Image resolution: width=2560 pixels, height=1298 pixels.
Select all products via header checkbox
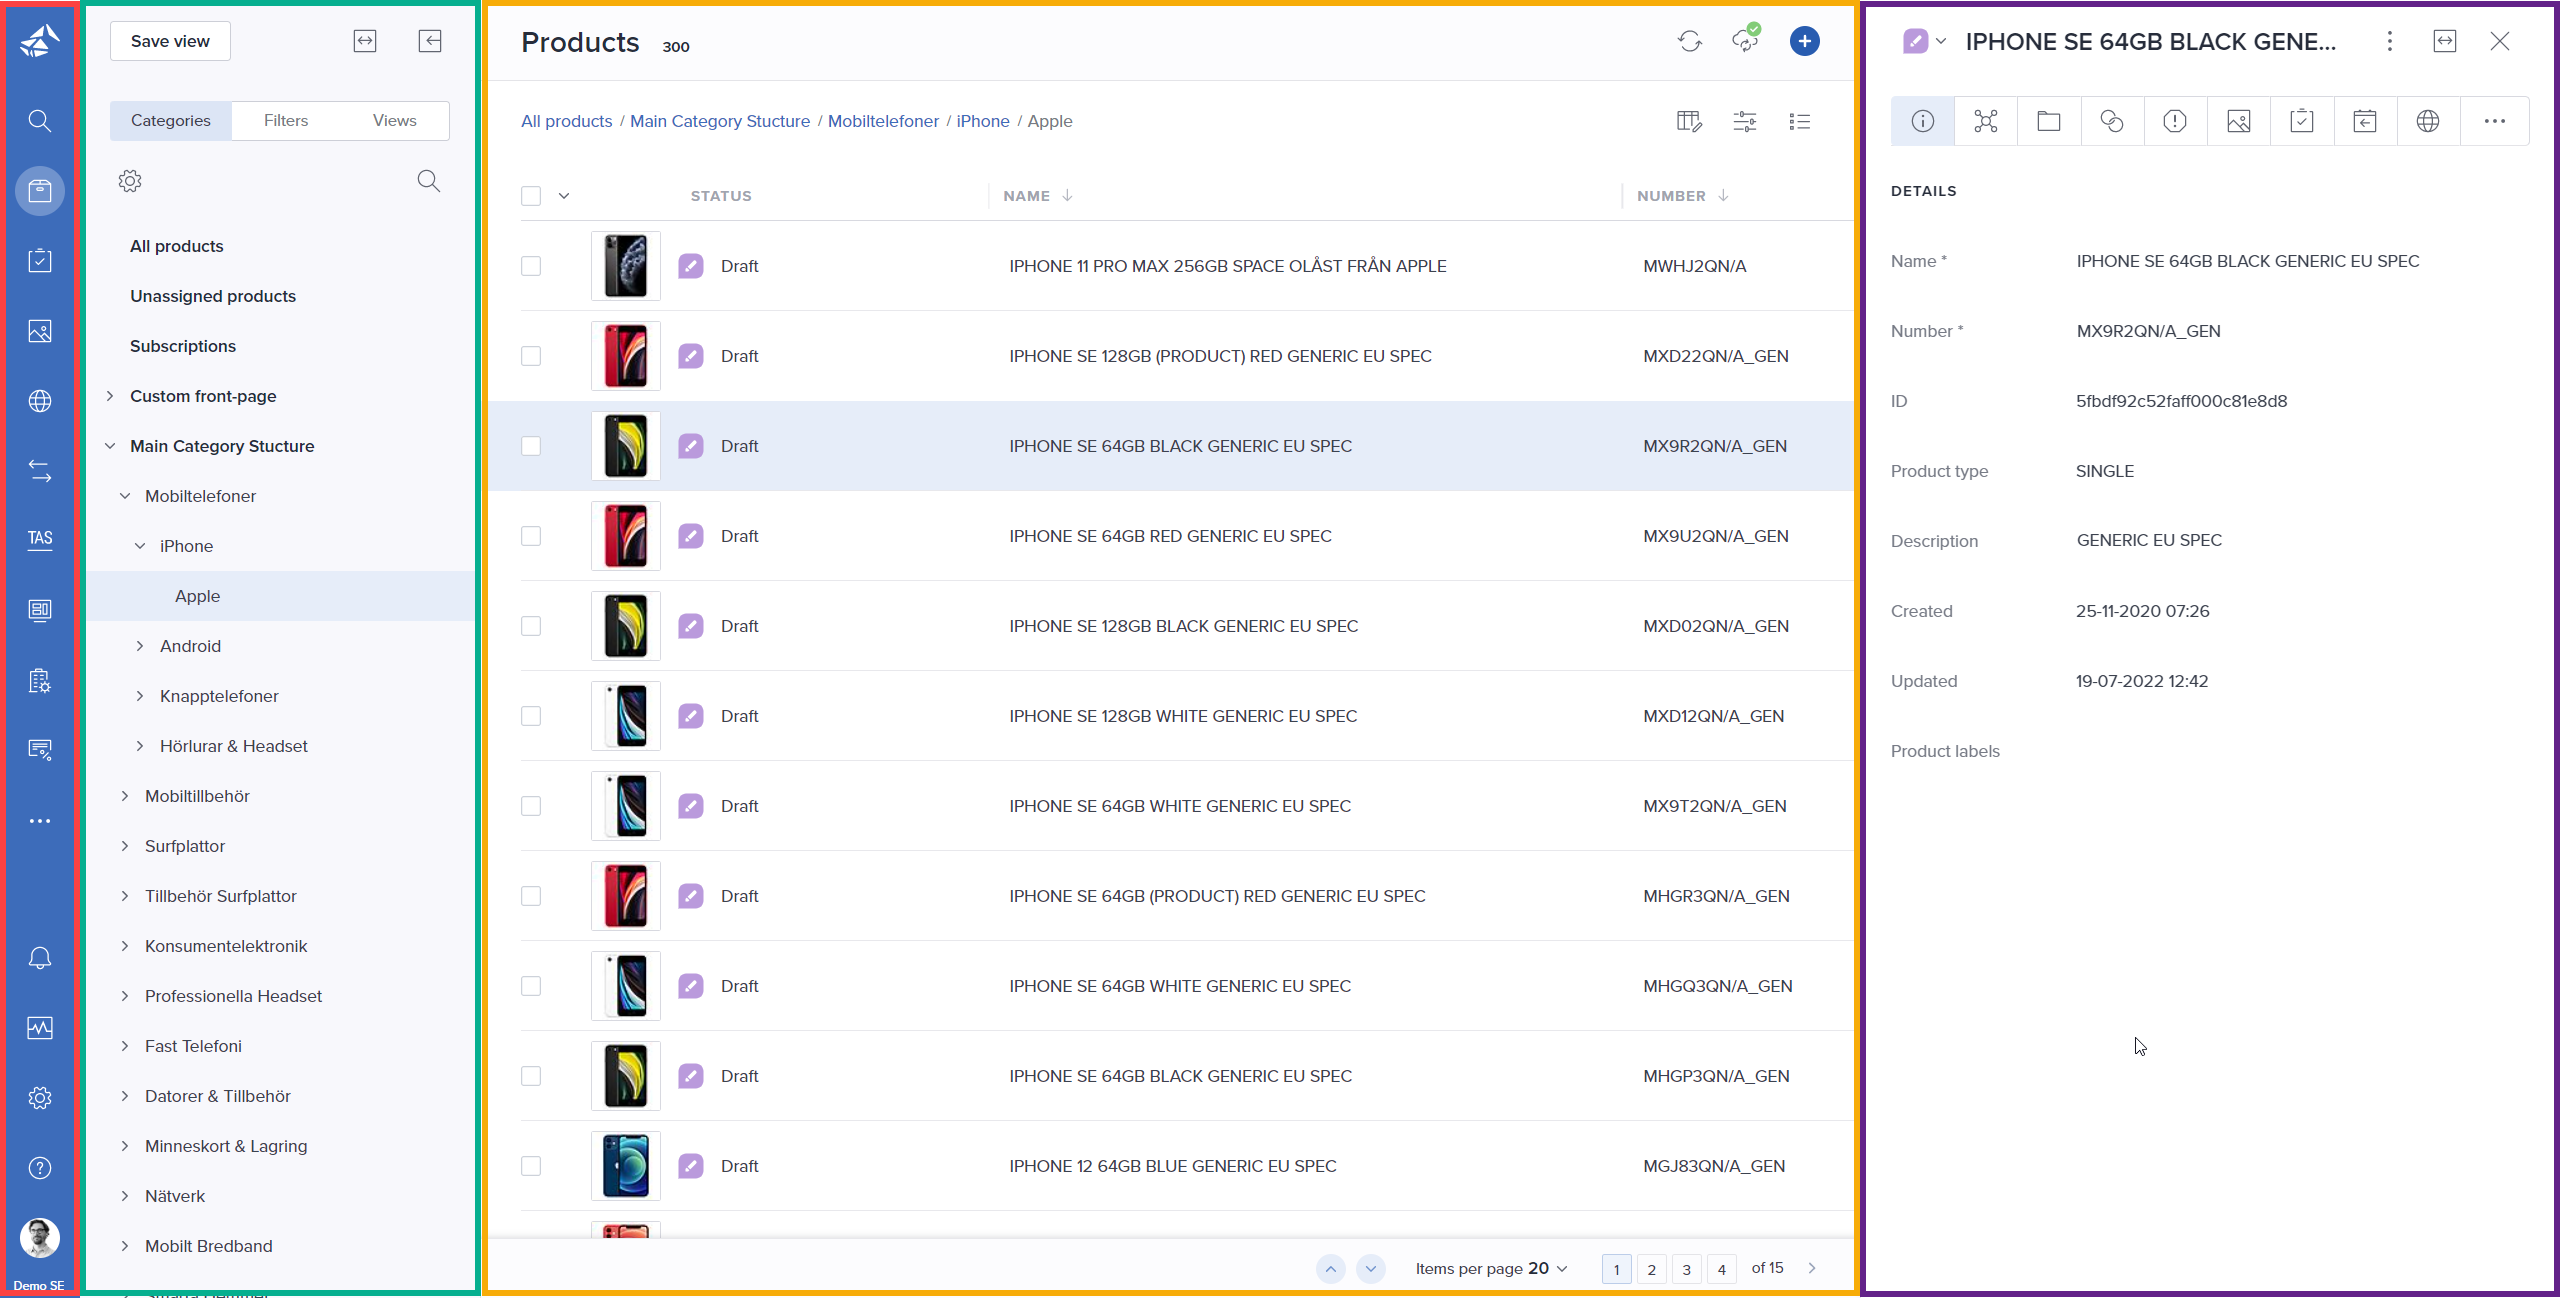tap(531, 195)
